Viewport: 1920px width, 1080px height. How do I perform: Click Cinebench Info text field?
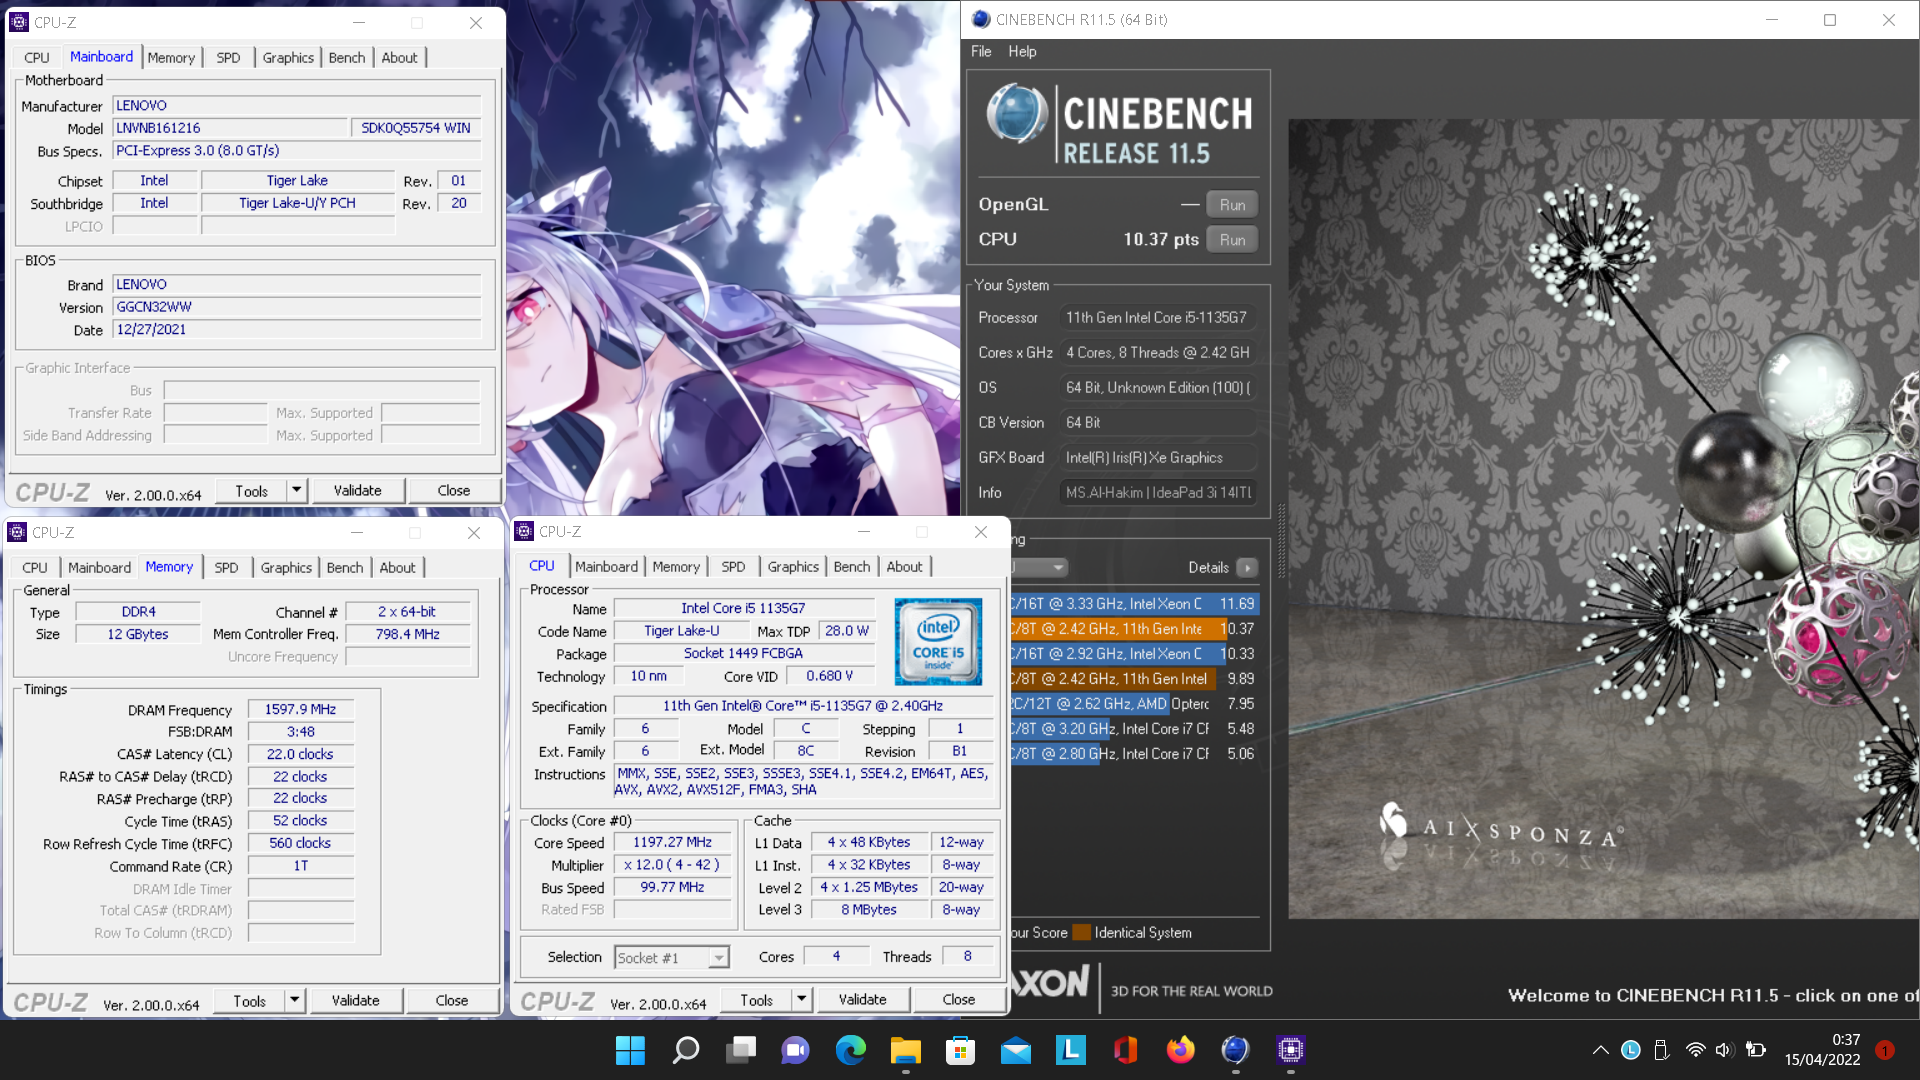click(1158, 492)
